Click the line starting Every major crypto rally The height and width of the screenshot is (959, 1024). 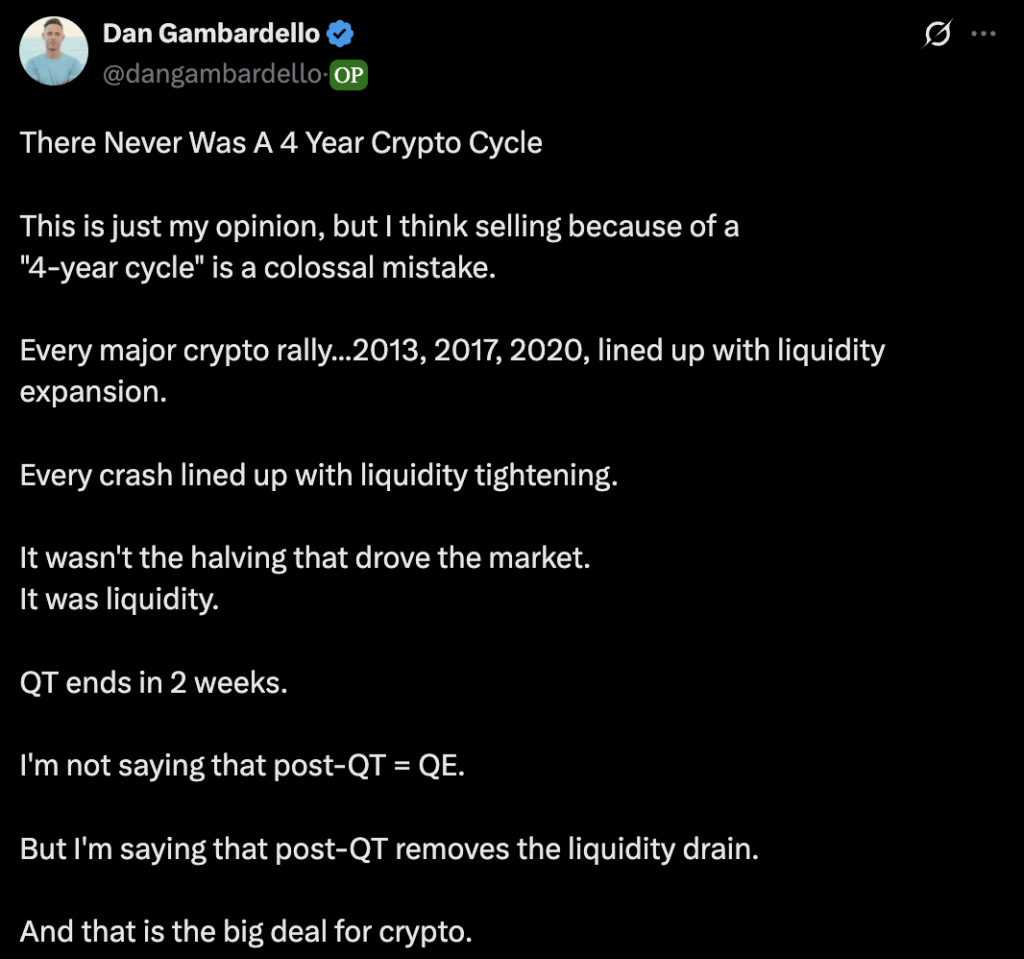(x=452, y=351)
